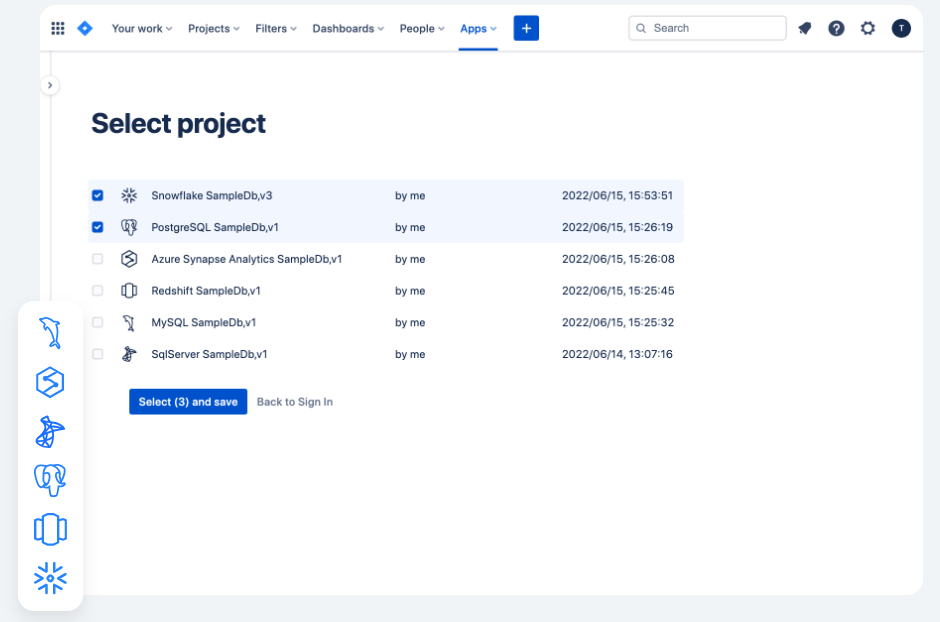Open the app switcher grid icon
Screen dimensions: 940x622
[x=58, y=29]
